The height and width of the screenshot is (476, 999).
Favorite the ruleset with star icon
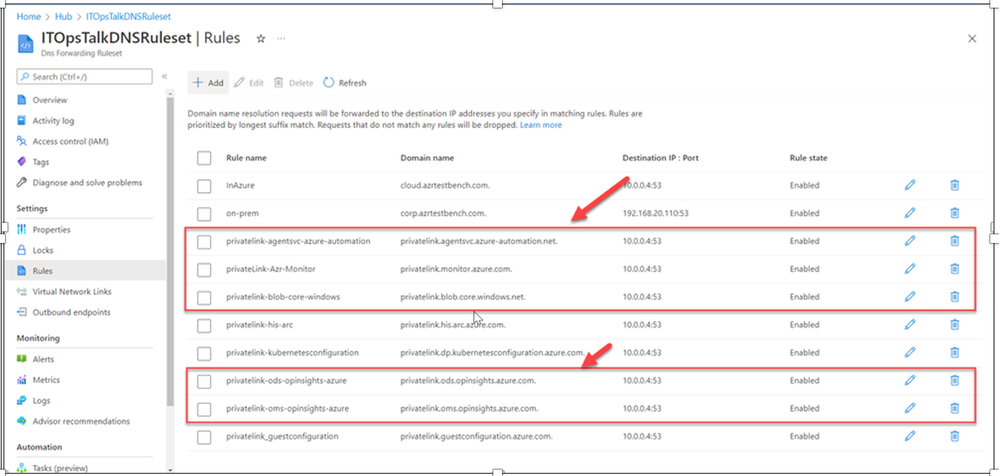click(261, 39)
